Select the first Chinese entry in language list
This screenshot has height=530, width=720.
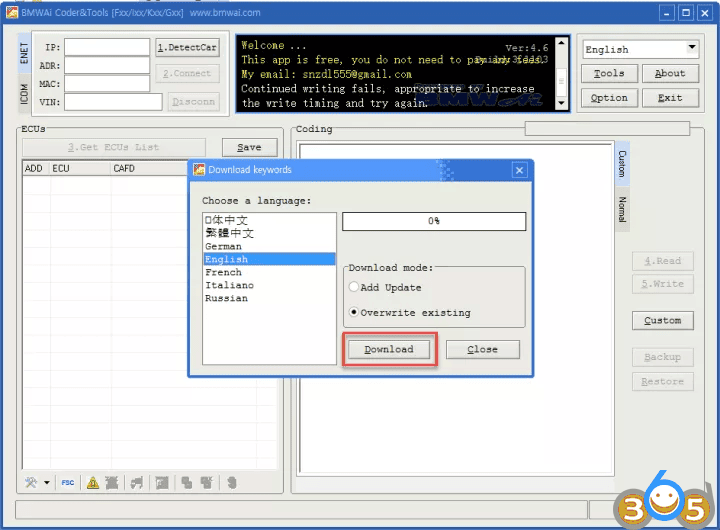coord(269,220)
